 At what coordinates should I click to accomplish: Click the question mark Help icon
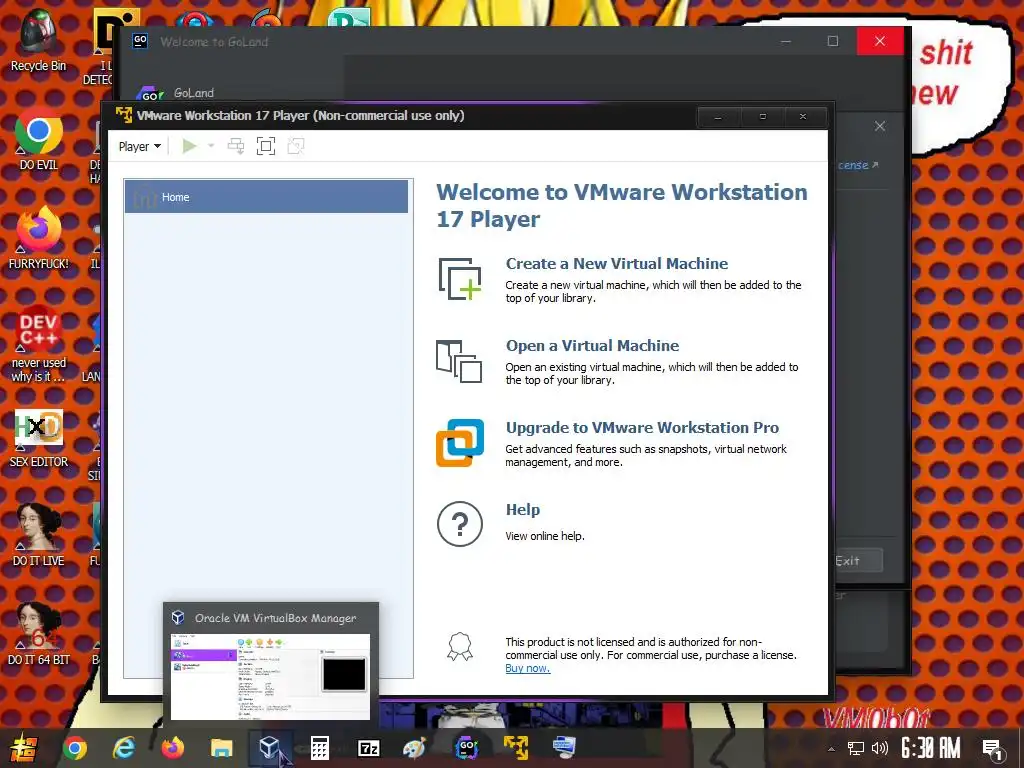[460, 524]
